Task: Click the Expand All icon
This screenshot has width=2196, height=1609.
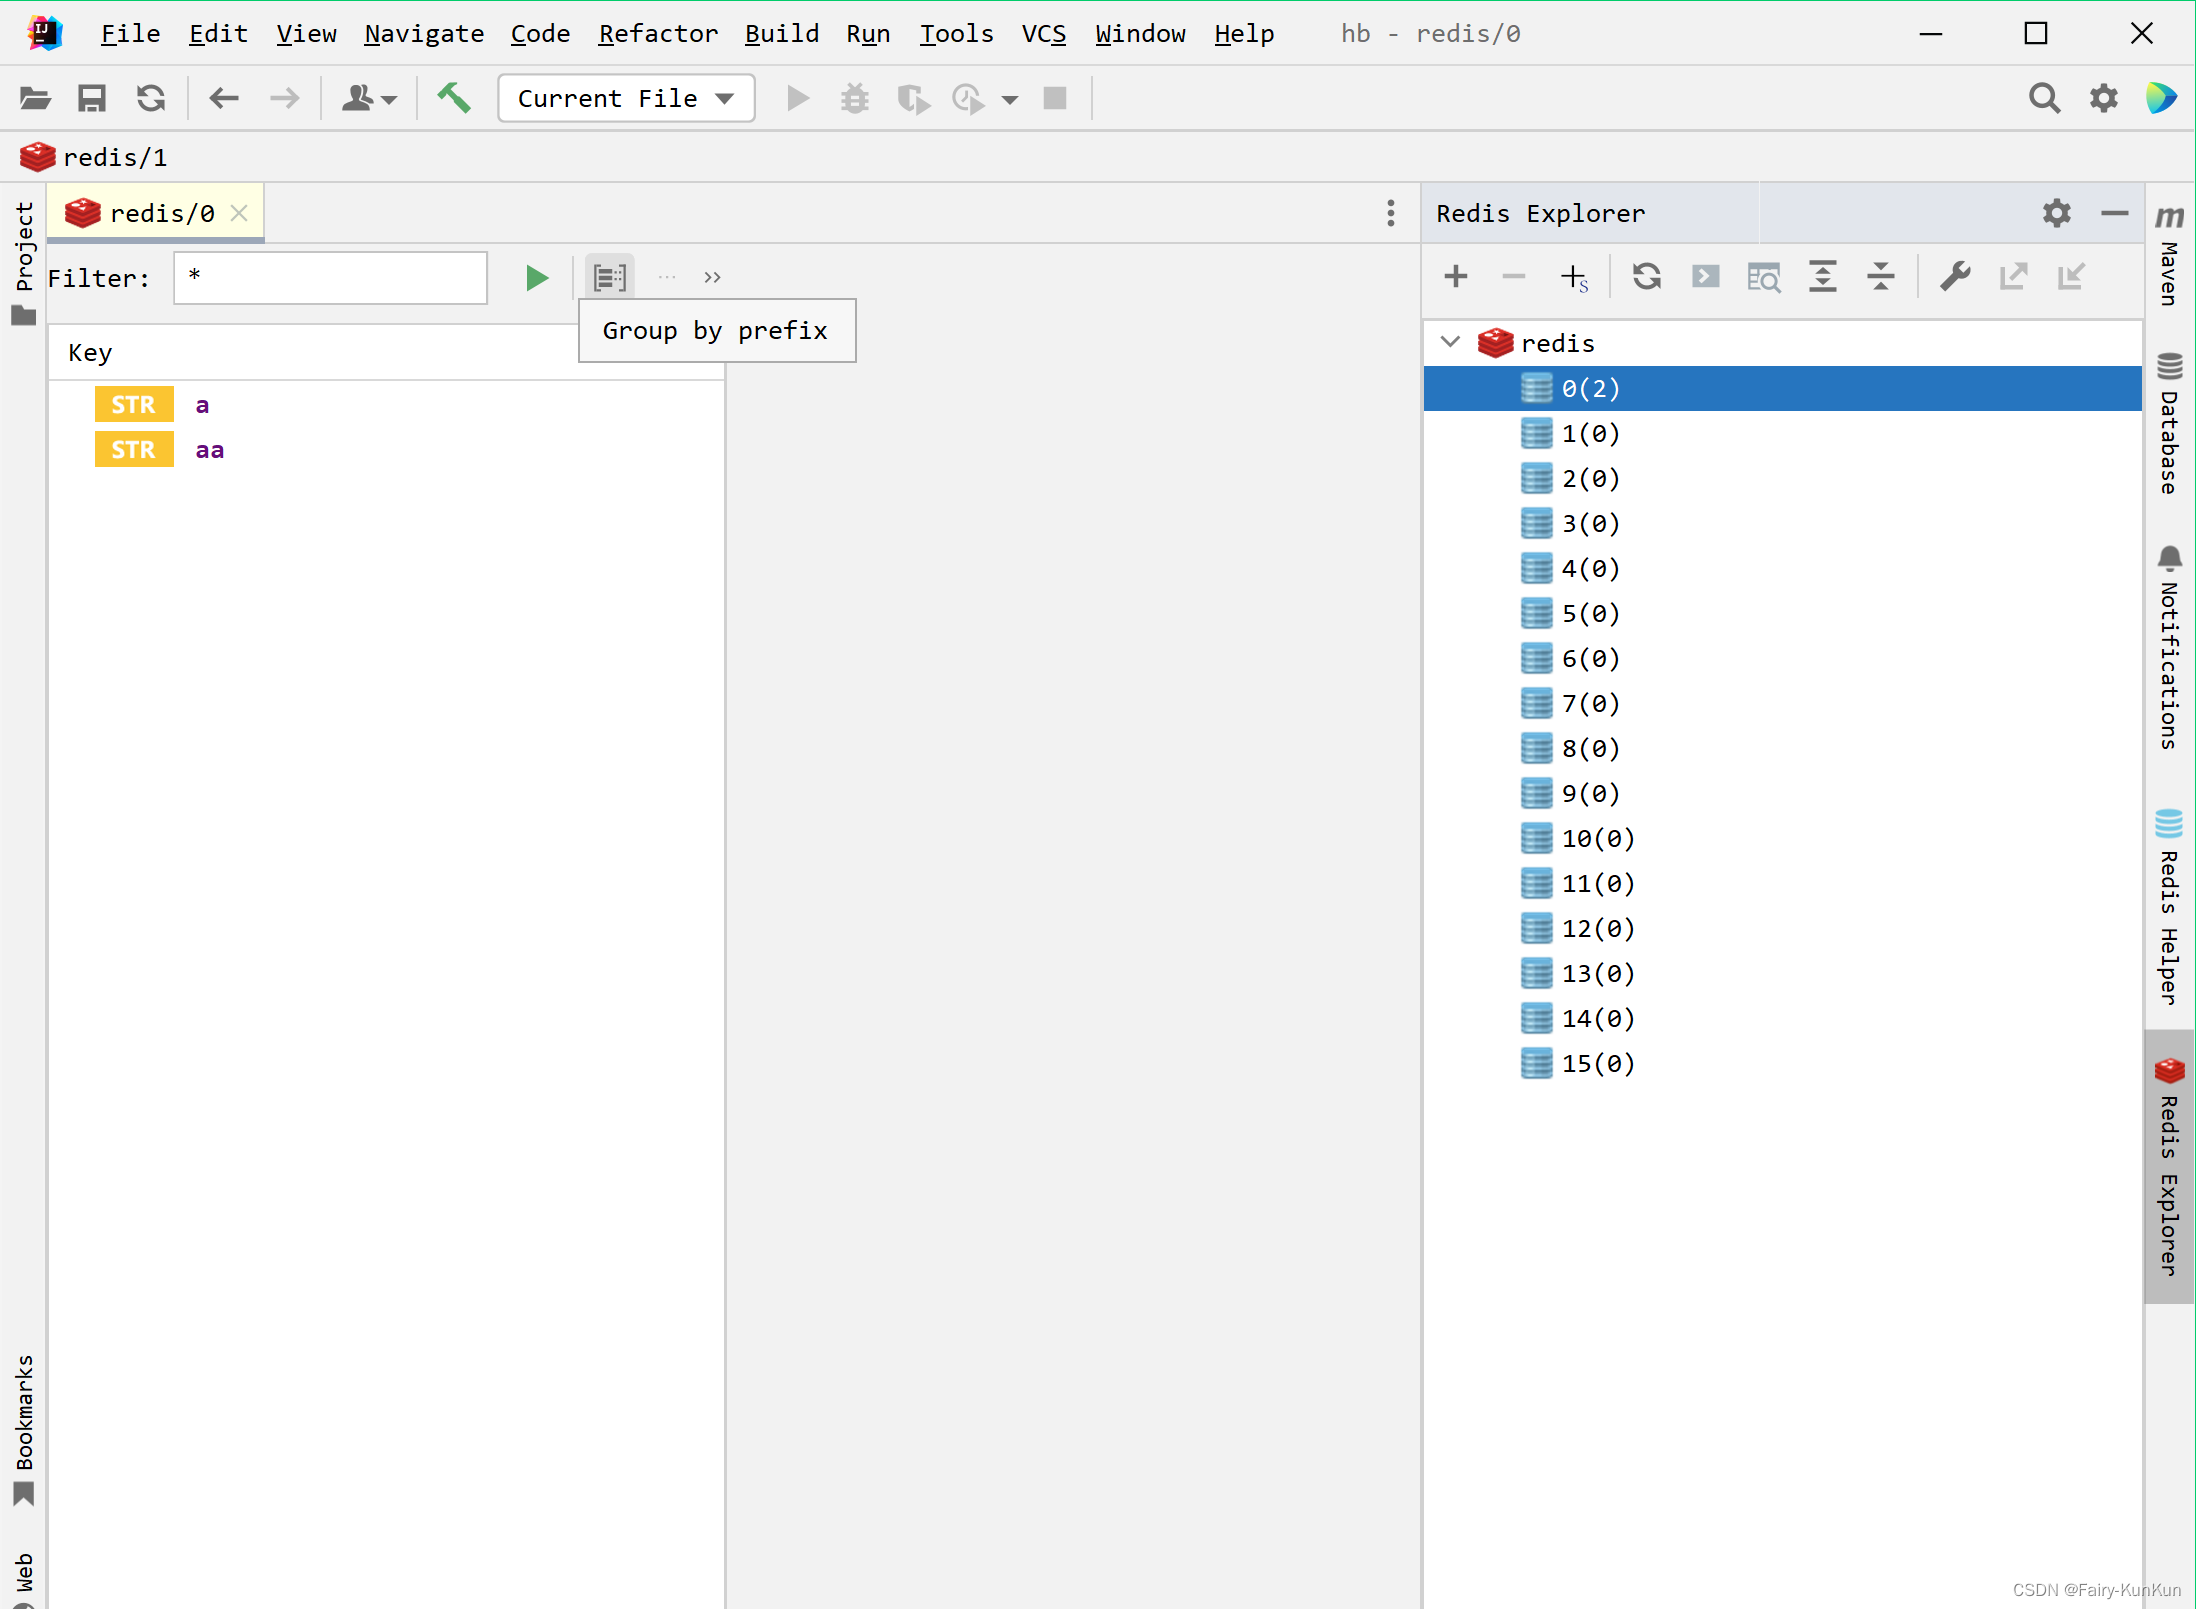Action: click(x=1822, y=276)
